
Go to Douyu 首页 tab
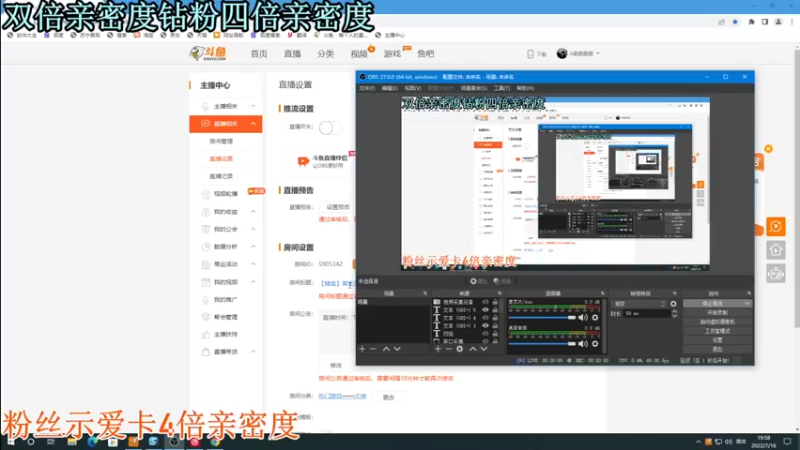tap(259, 54)
